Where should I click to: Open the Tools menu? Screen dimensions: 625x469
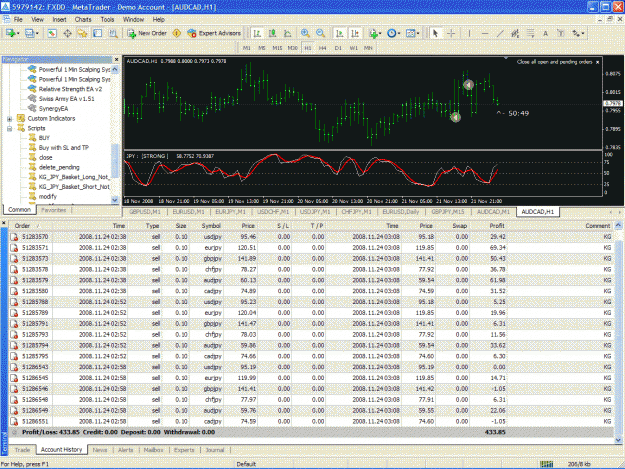pos(107,20)
